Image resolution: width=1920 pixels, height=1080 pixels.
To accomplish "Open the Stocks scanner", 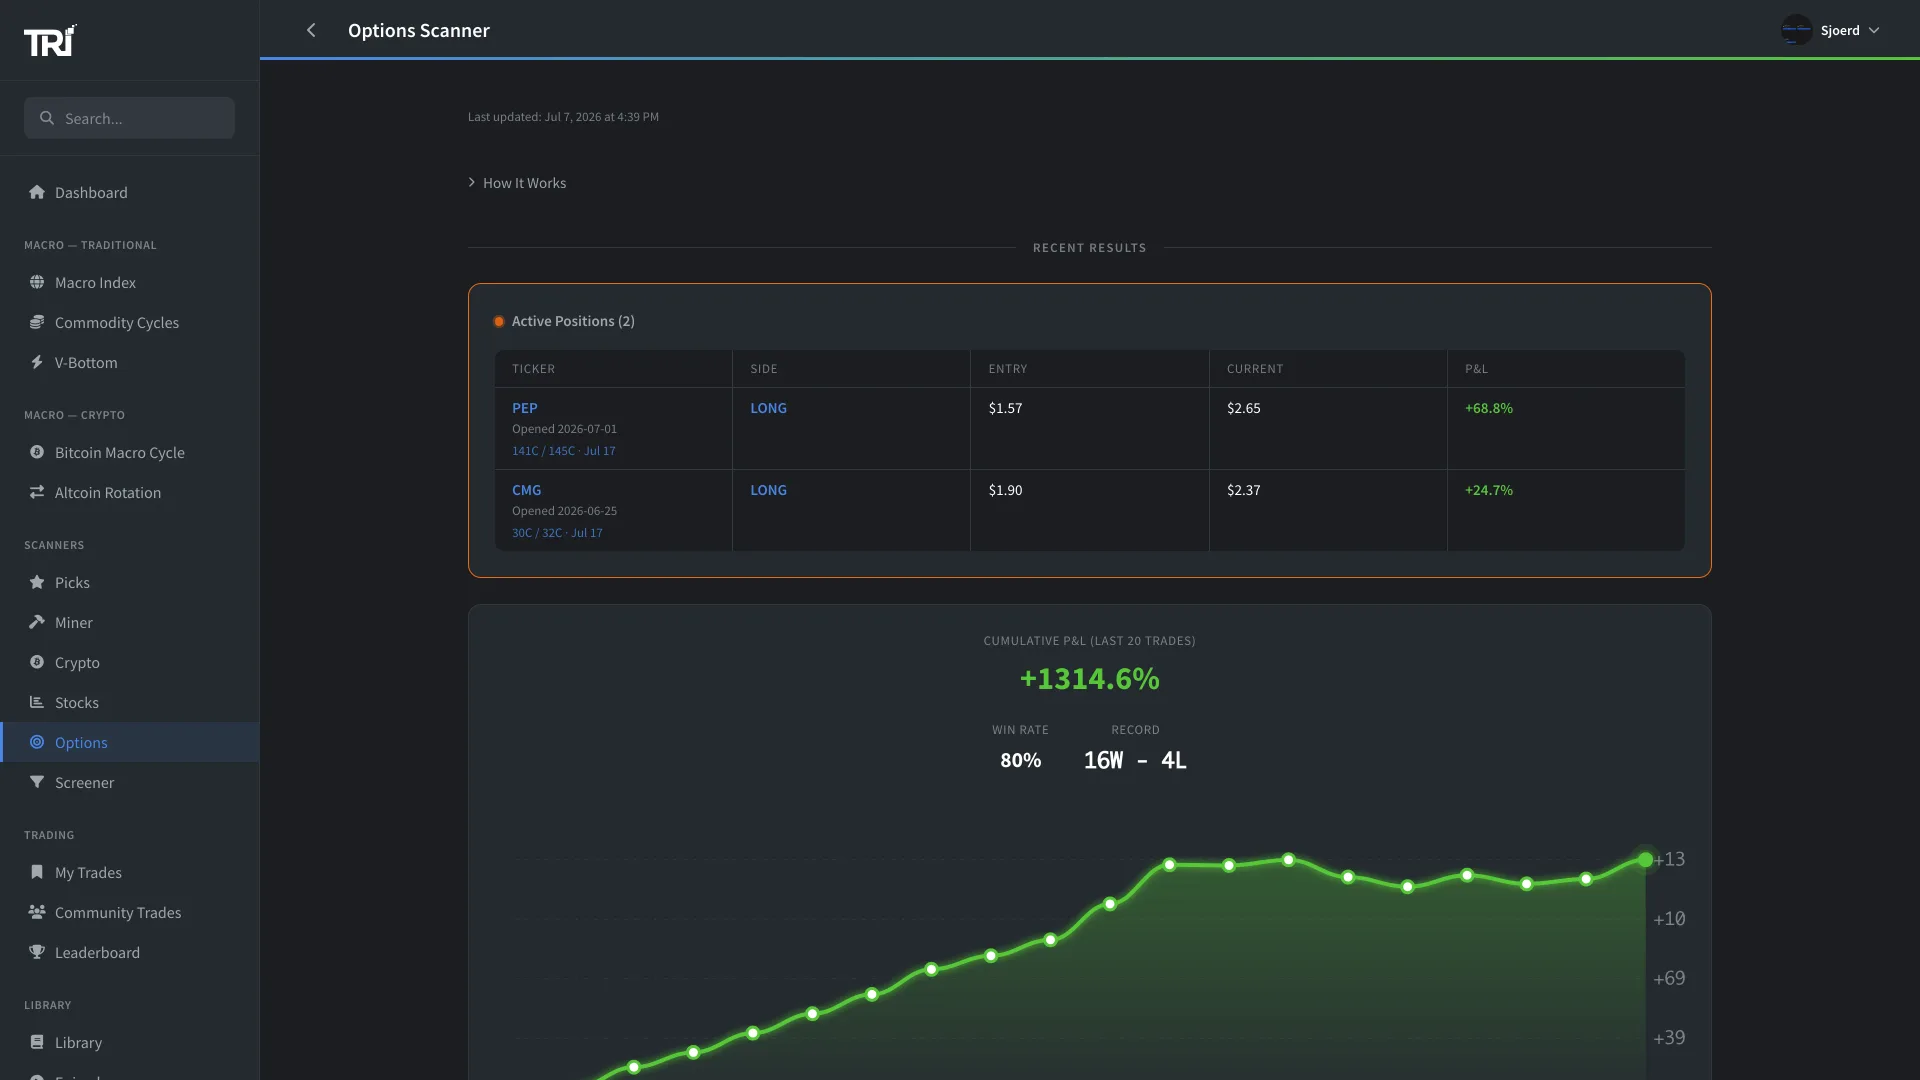I will coord(130,702).
